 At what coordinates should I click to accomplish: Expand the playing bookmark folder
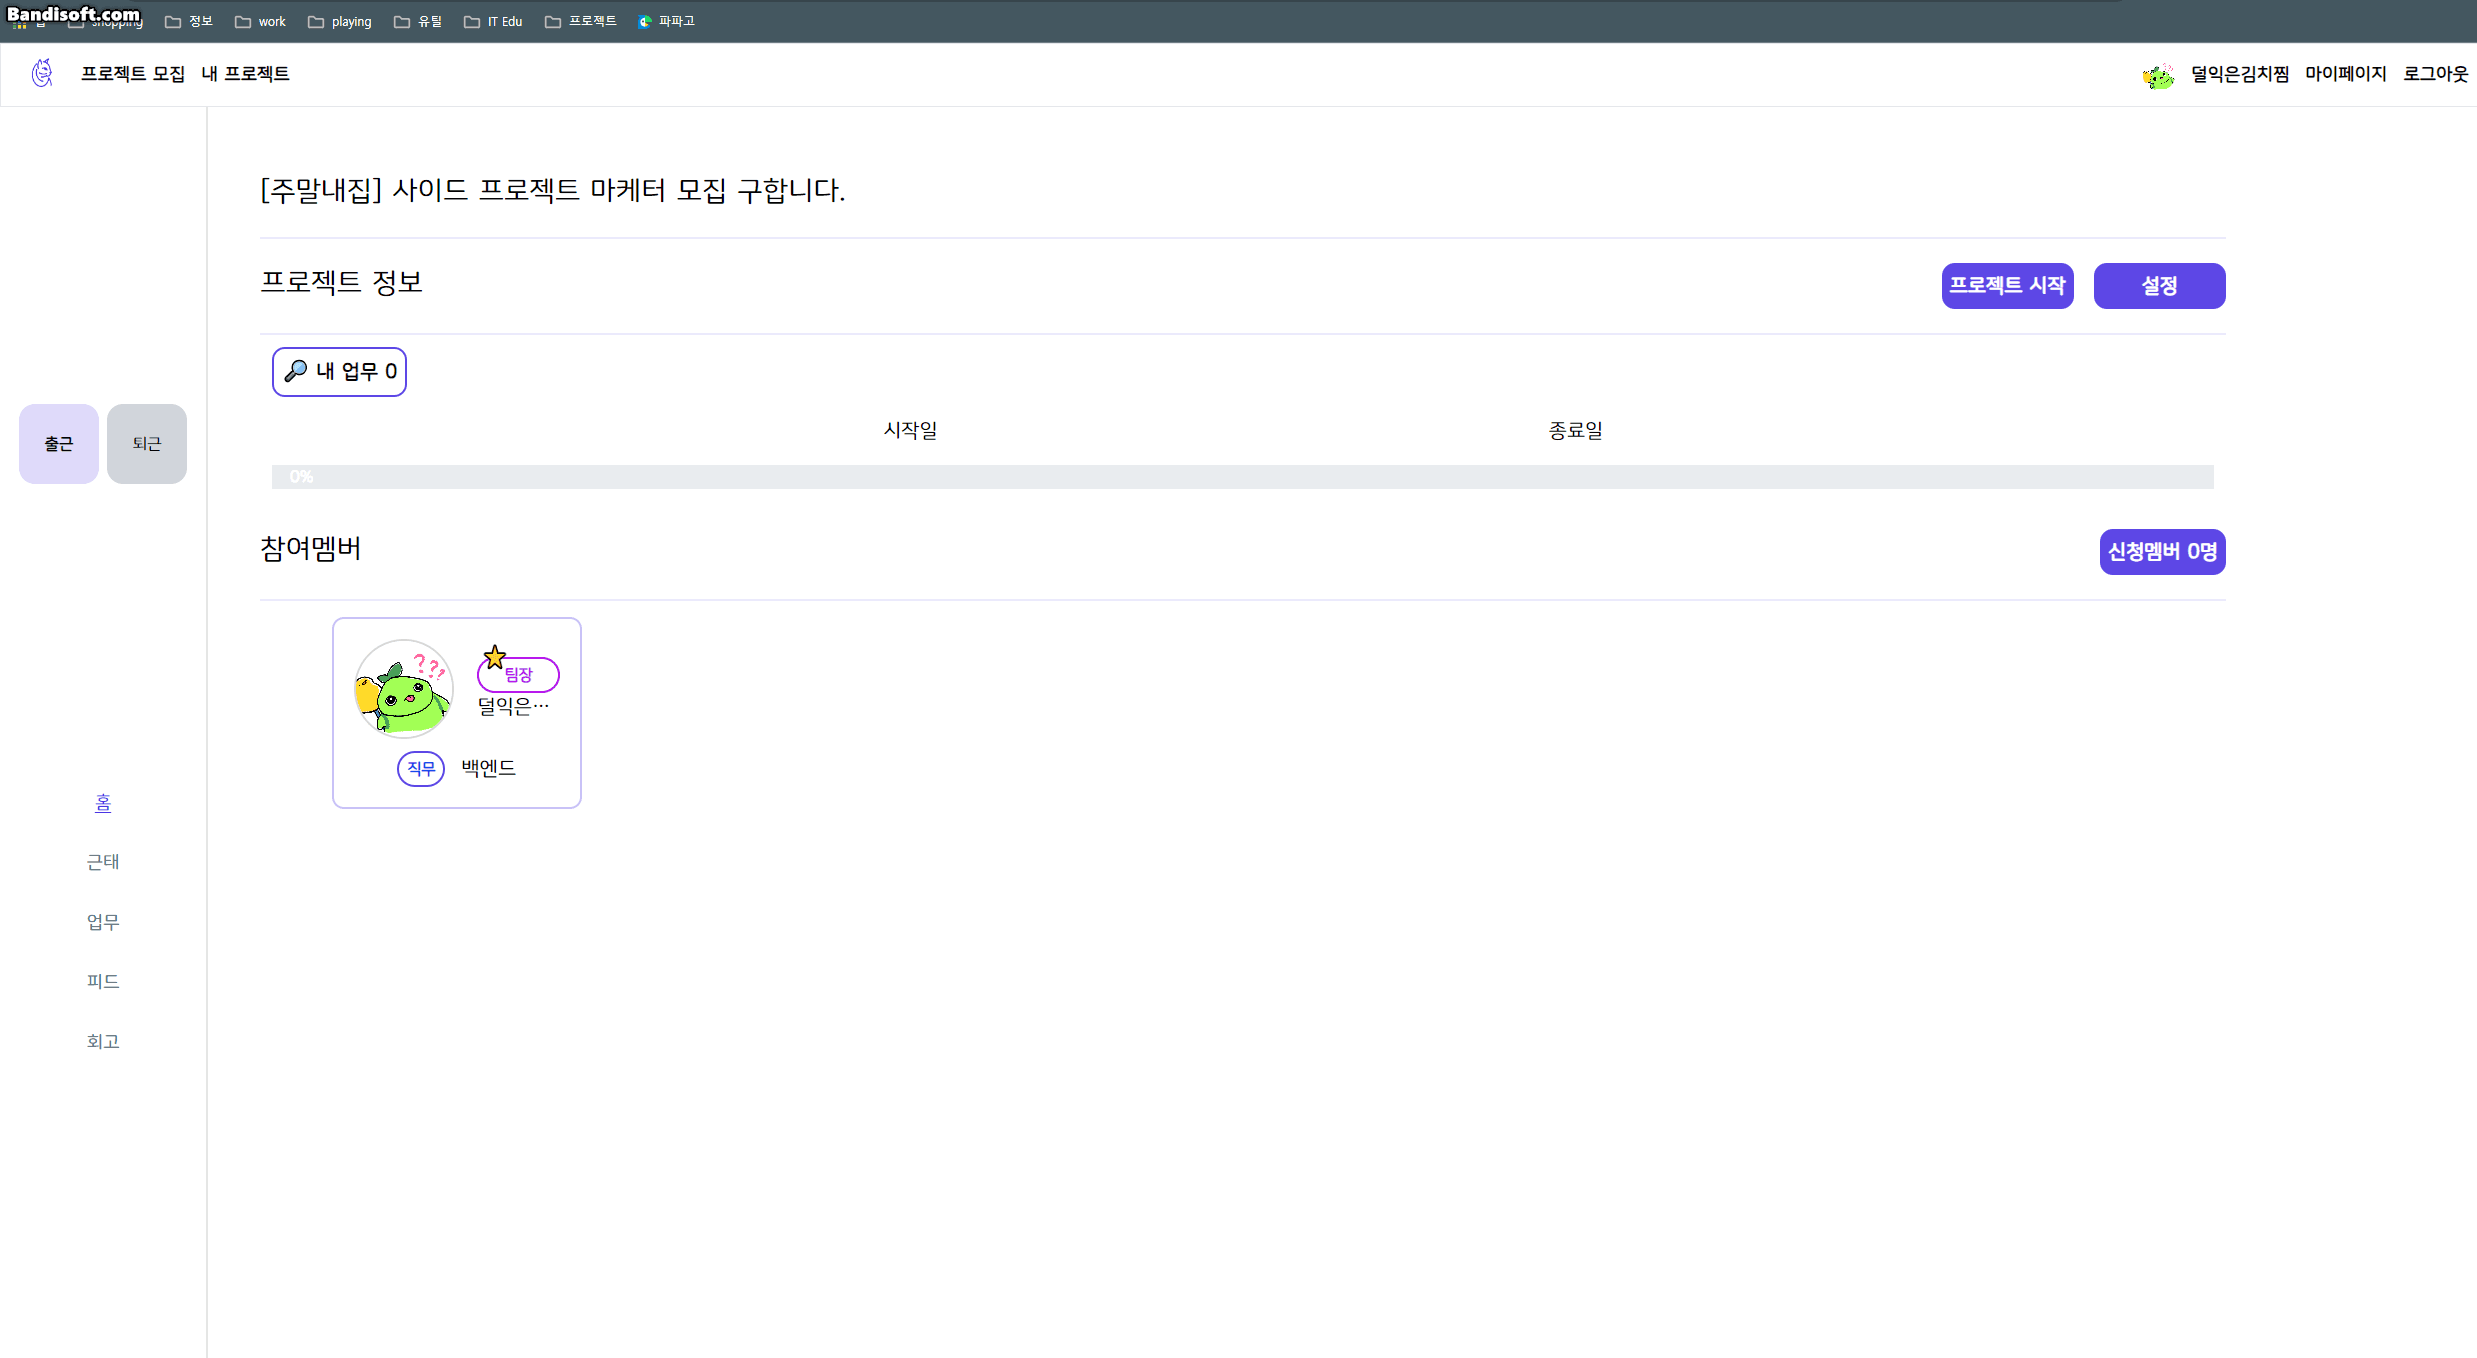coord(340,21)
